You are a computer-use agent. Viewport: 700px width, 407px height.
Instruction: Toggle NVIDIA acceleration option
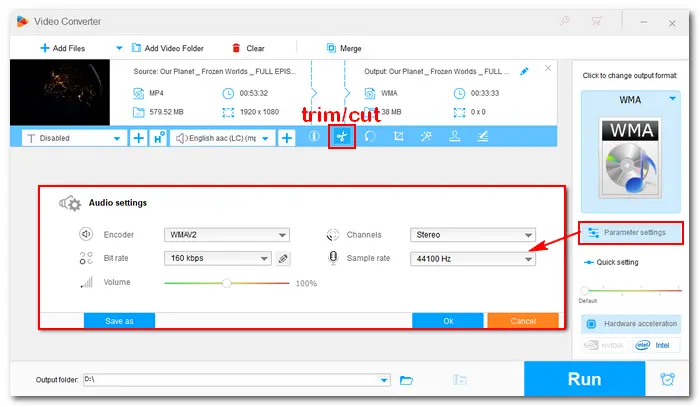click(x=605, y=345)
